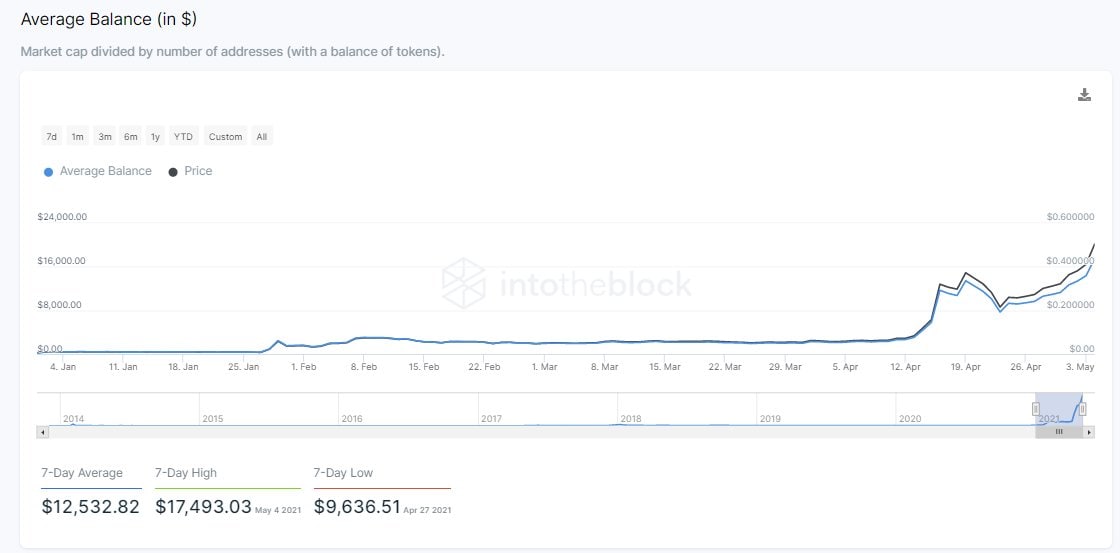Show All historical data
The width and height of the screenshot is (1120, 553).
[x=262, y=137]
